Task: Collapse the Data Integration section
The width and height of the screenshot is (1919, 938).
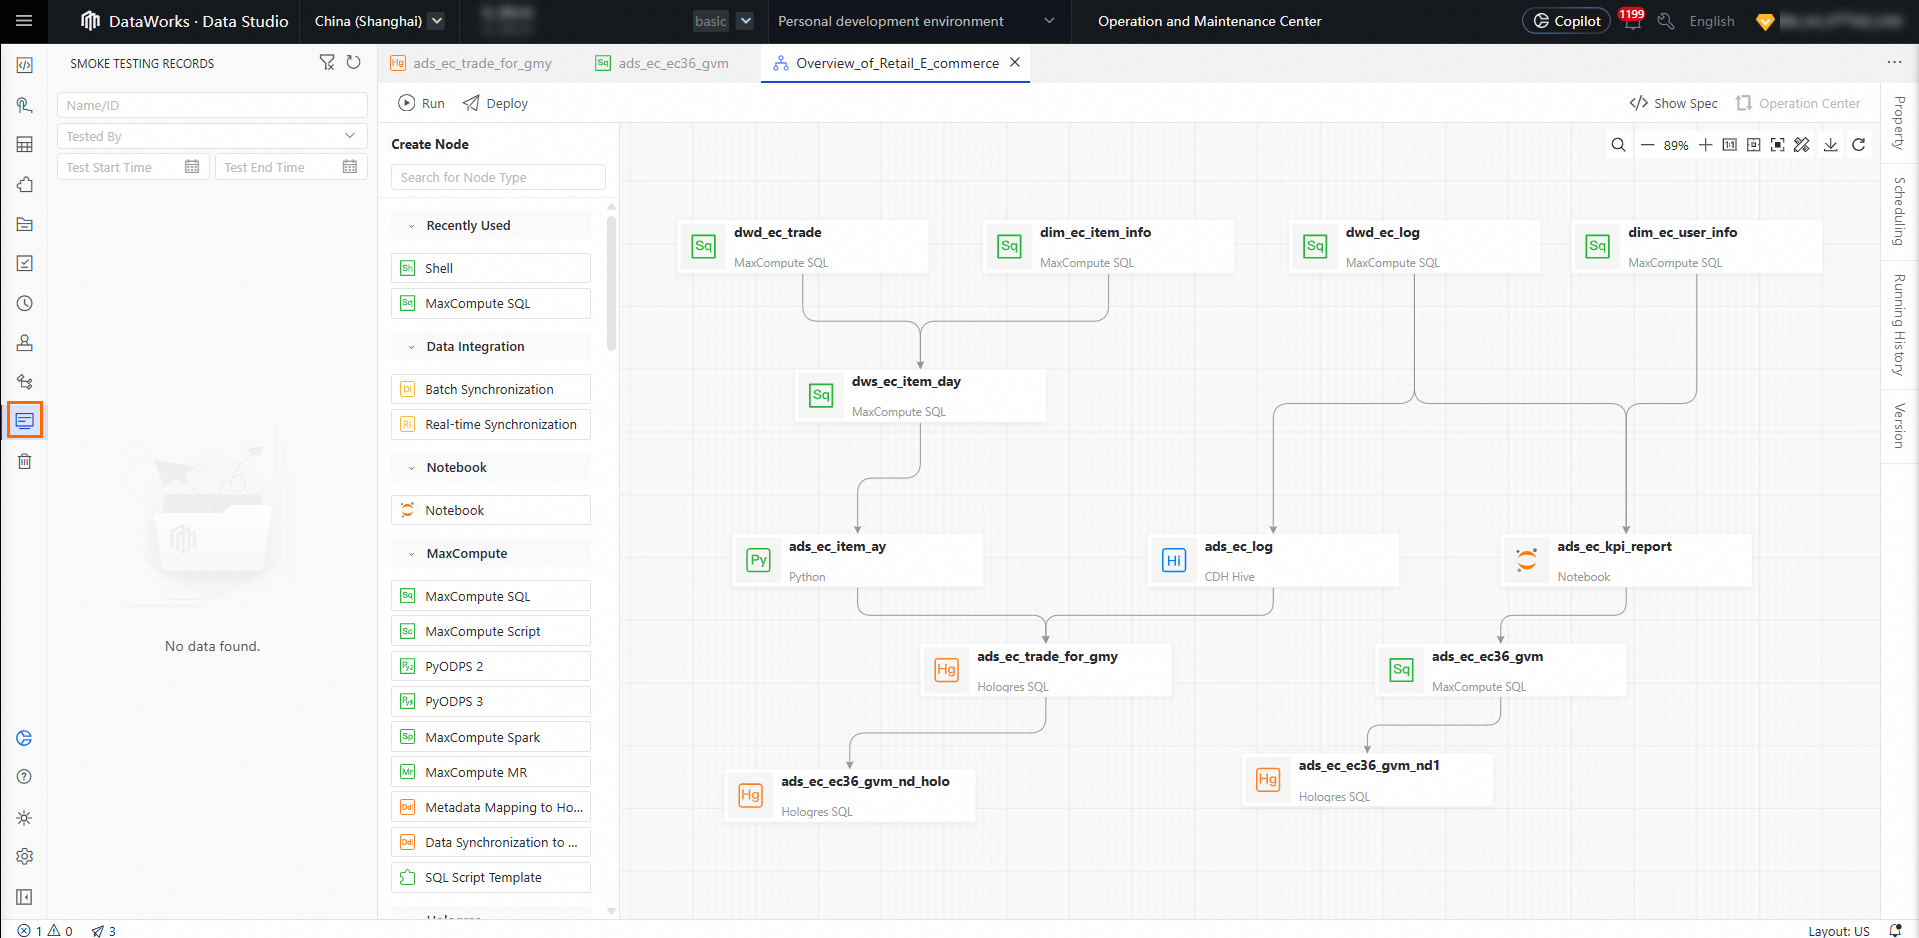Action: tap(411, 347)
